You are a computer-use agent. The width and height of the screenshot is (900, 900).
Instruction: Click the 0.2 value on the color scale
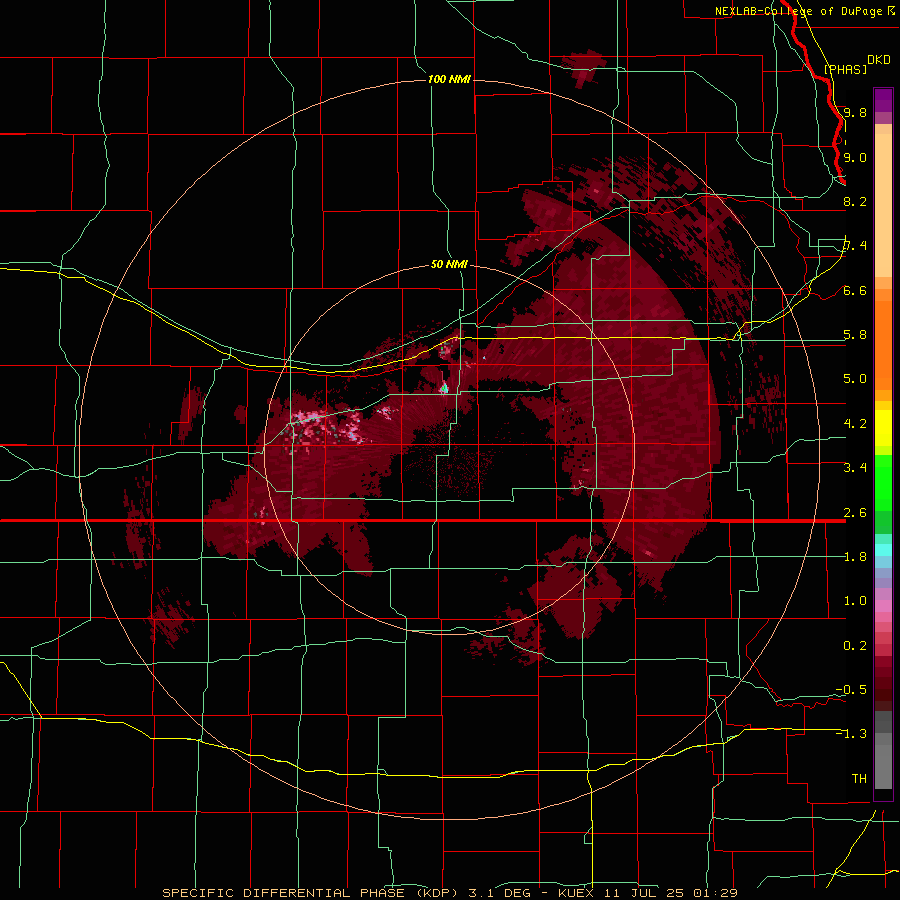click(855, 646)
